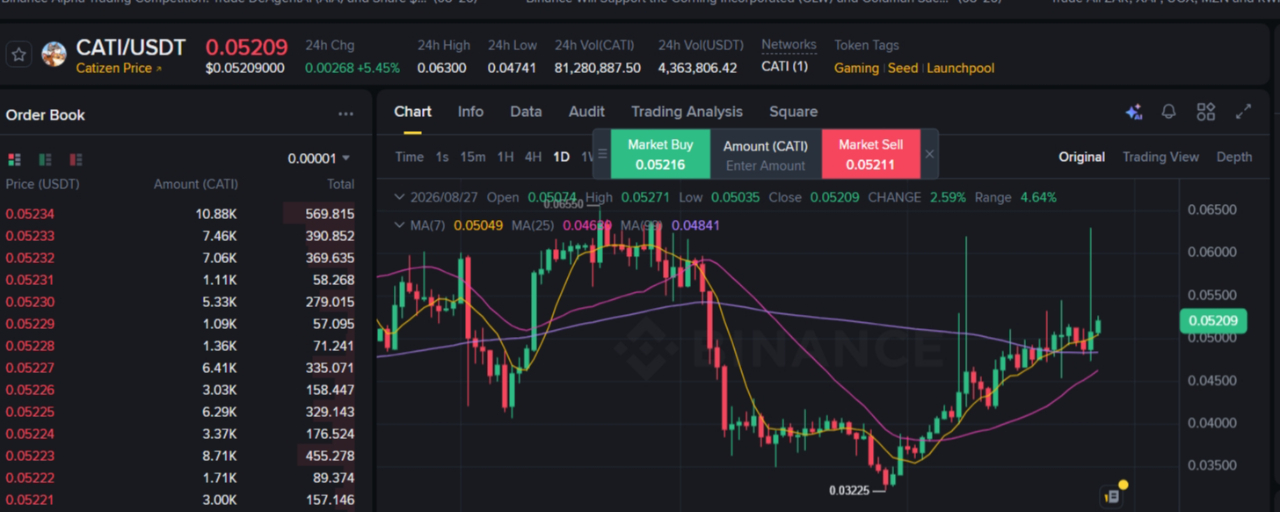Screen dimensions: 1280x512
Task: Select ask price 0.05228 row
Action: (x=180, y=346)
